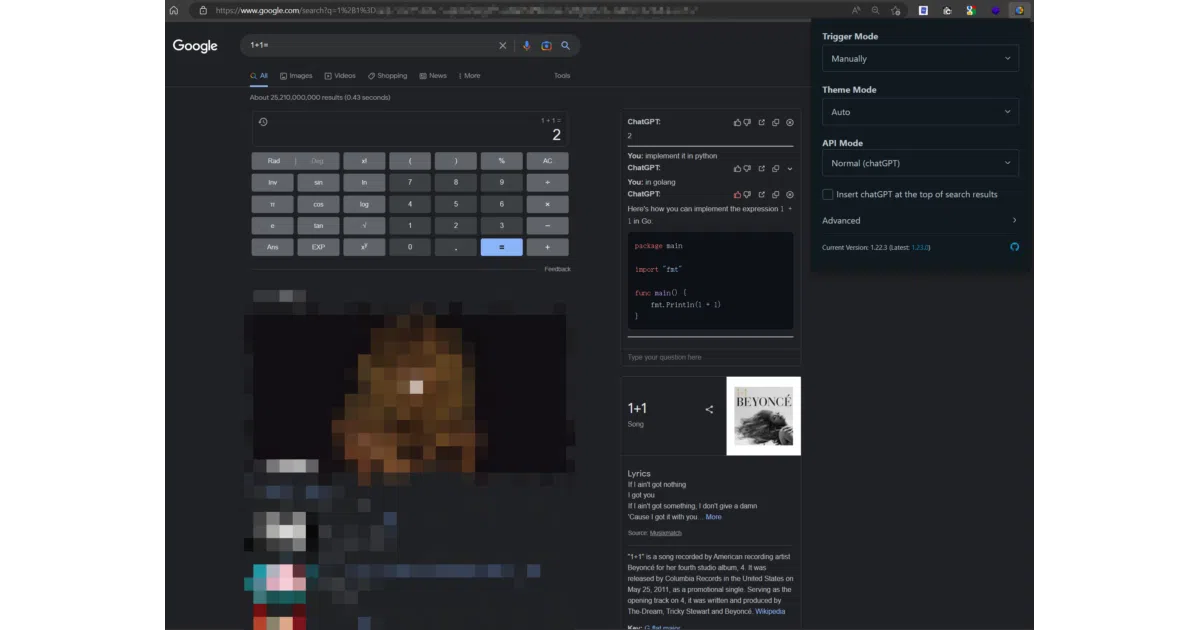Enable Insert chatGPT at top checkbox
This screenshot has height=630, width=1200.
pos(827,194)
